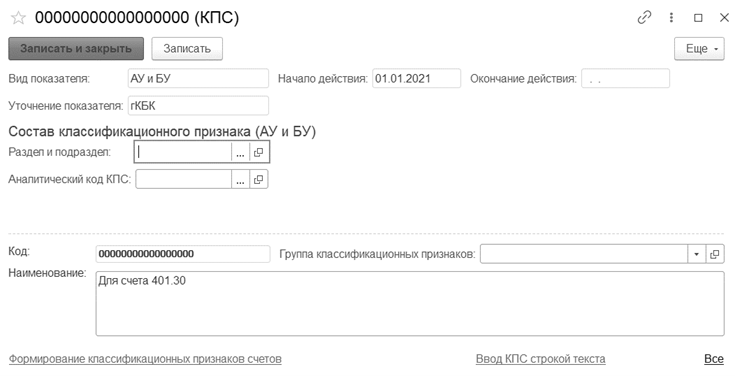Focus the Начало действия date field
The width and height of the screenshot is (735, 376).
pyautogui.click(x=417, y=78)
